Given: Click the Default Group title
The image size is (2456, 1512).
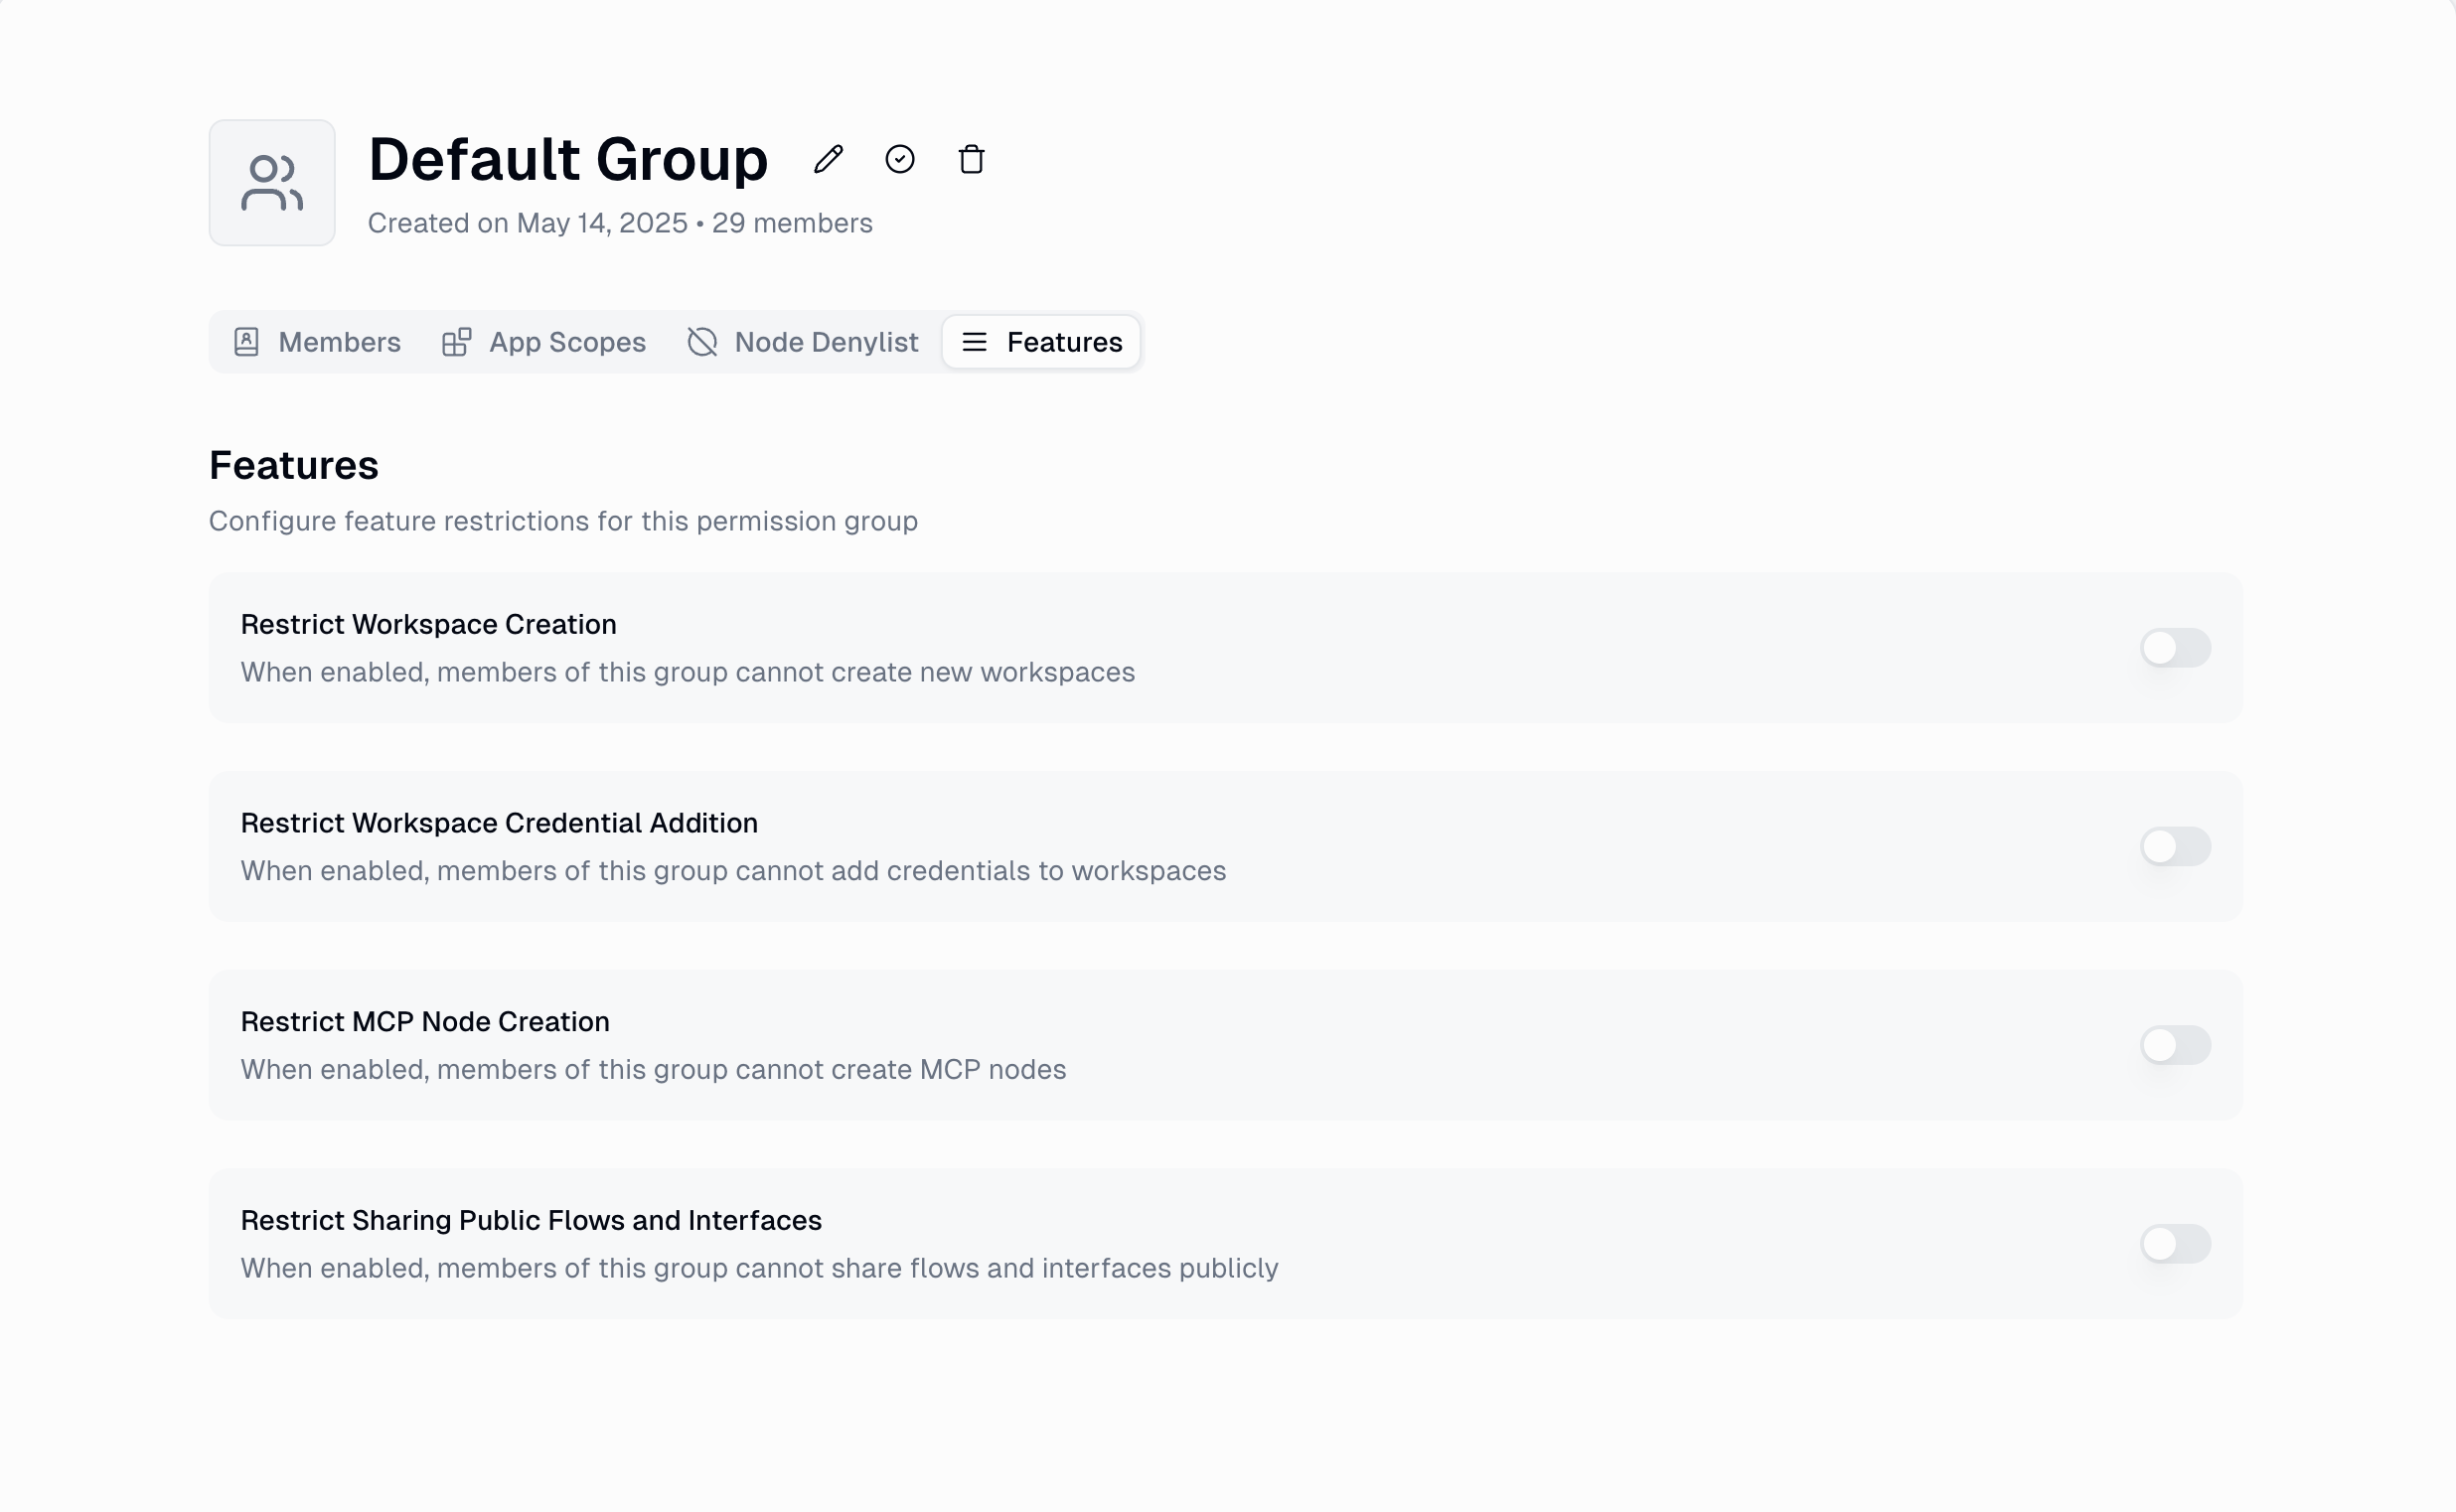Looking at the screenshot, I should pyautogui.click(x=568, y=159).
